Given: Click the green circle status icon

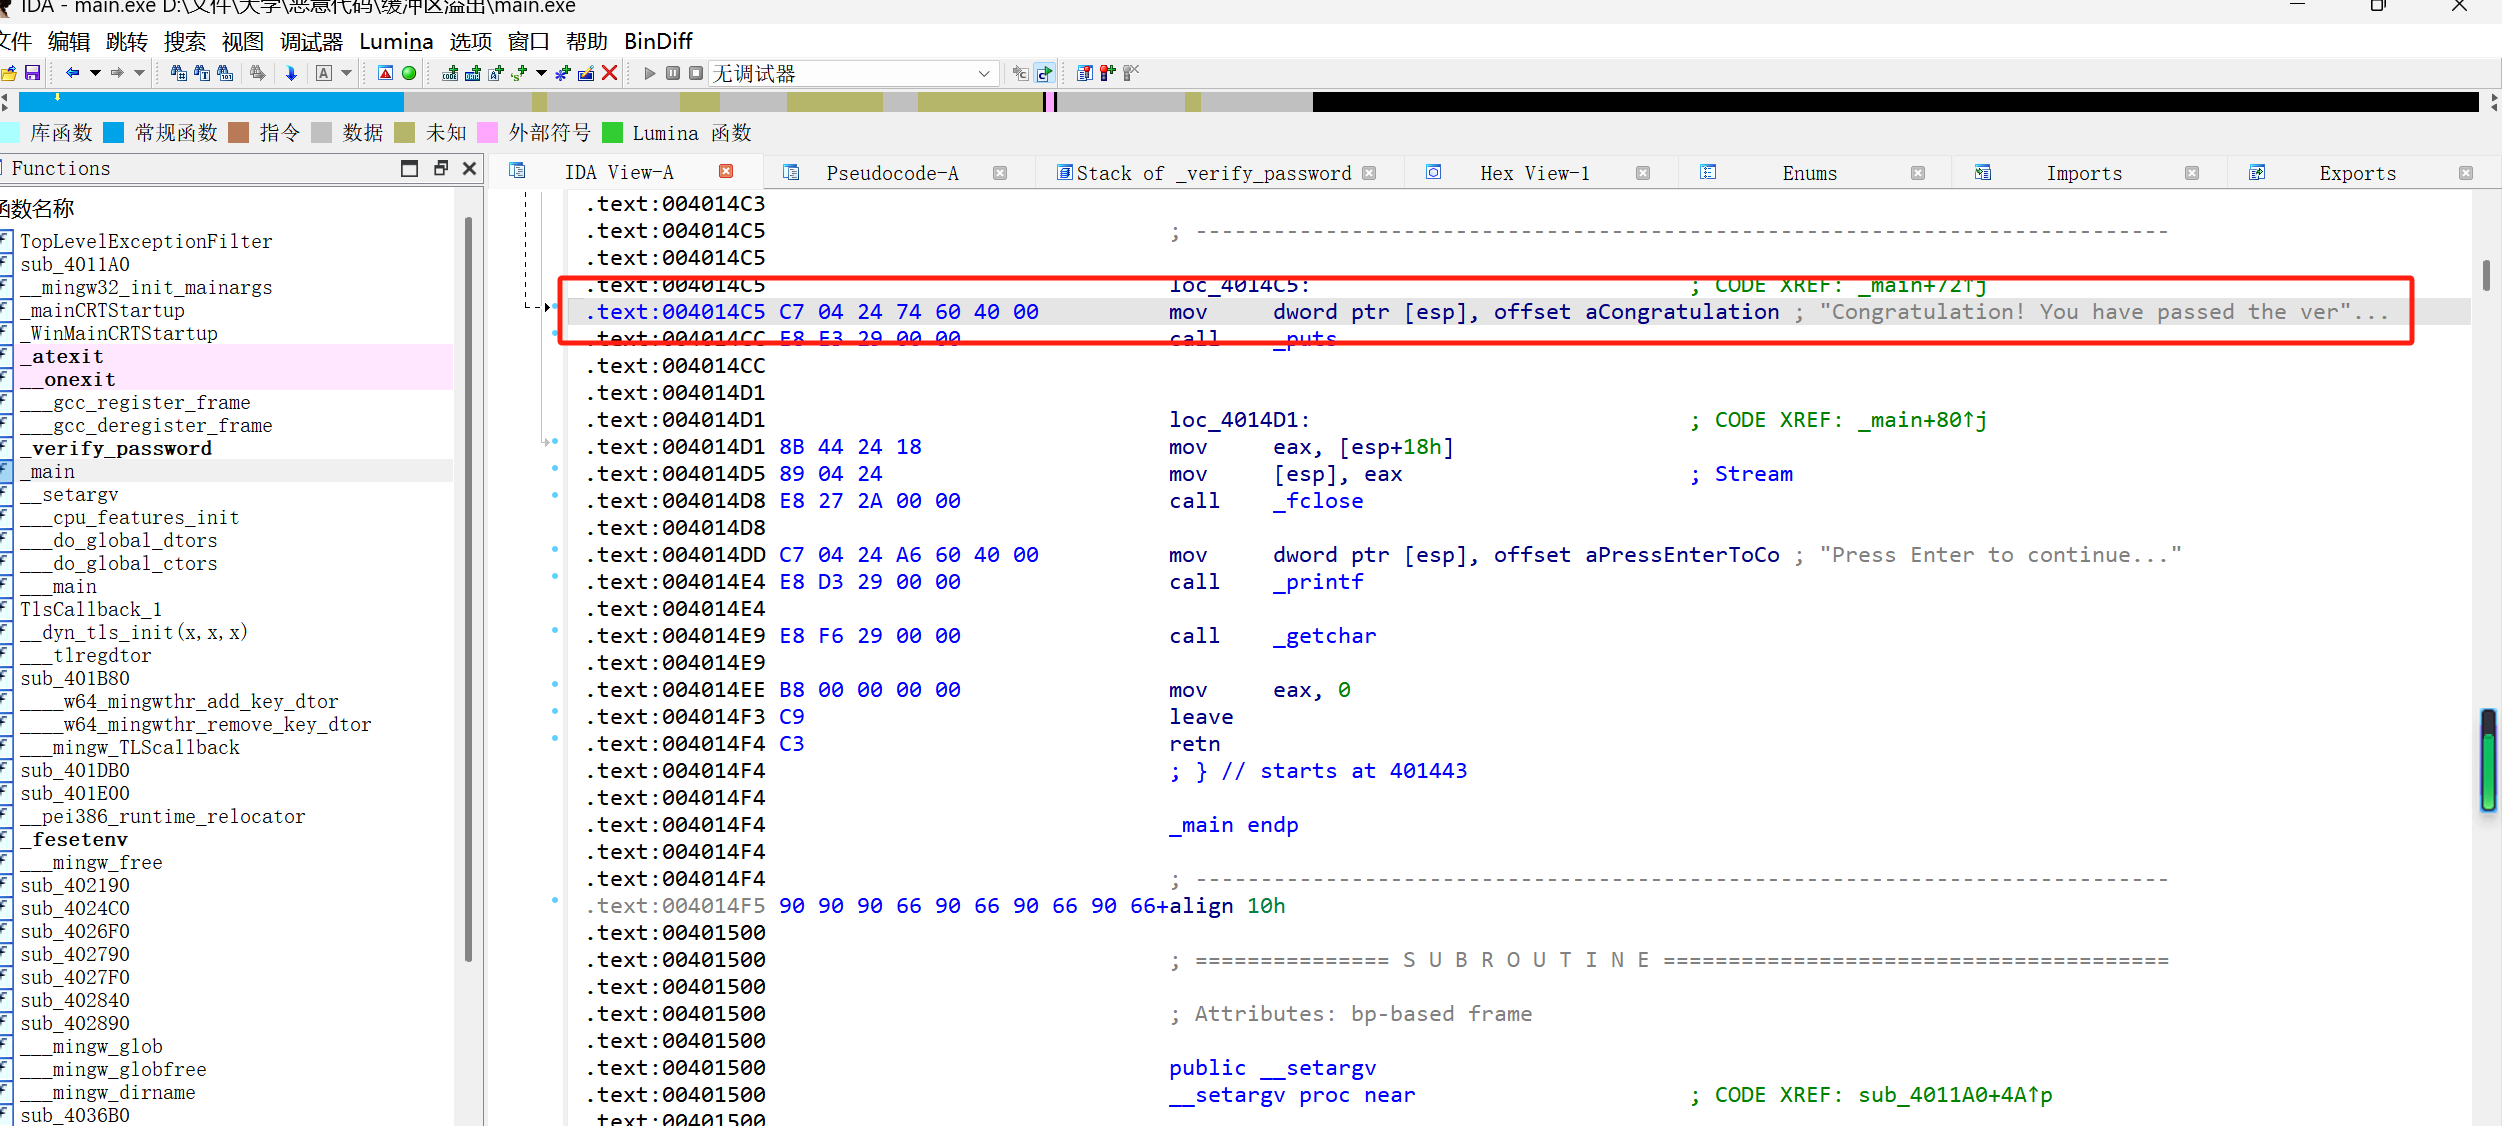Looking at the screenshot, I should tap(409, 73).
